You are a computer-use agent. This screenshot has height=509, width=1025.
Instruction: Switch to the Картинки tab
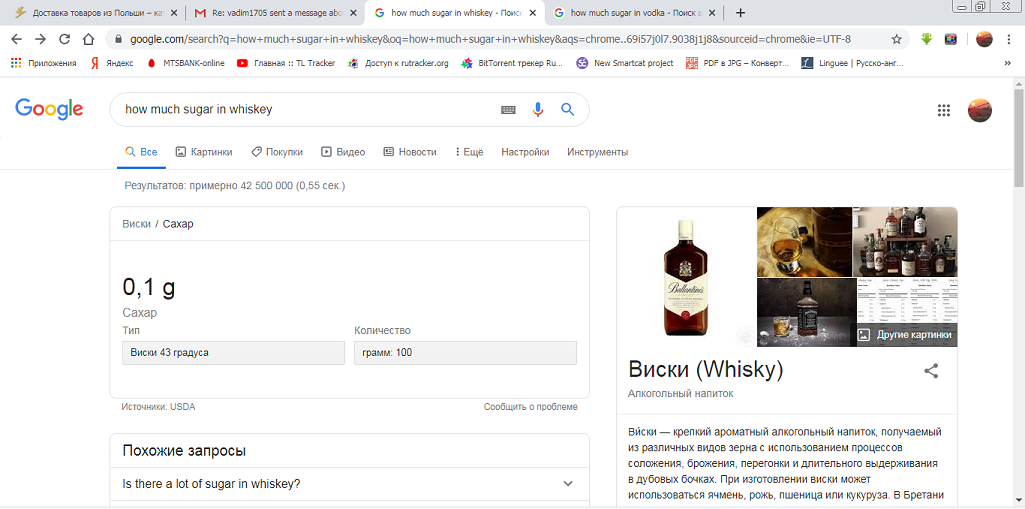tap(204, 152)
